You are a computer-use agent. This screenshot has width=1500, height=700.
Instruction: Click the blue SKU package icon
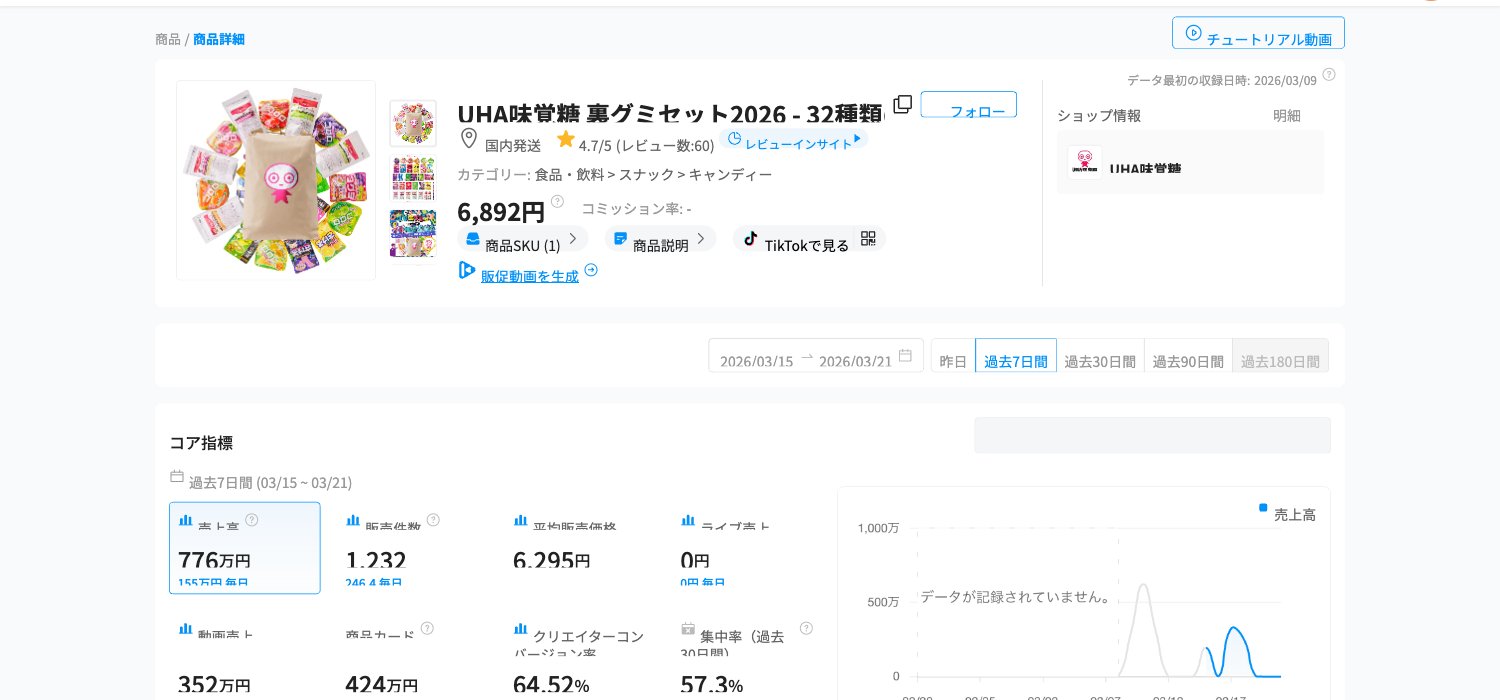pos(472,239)
